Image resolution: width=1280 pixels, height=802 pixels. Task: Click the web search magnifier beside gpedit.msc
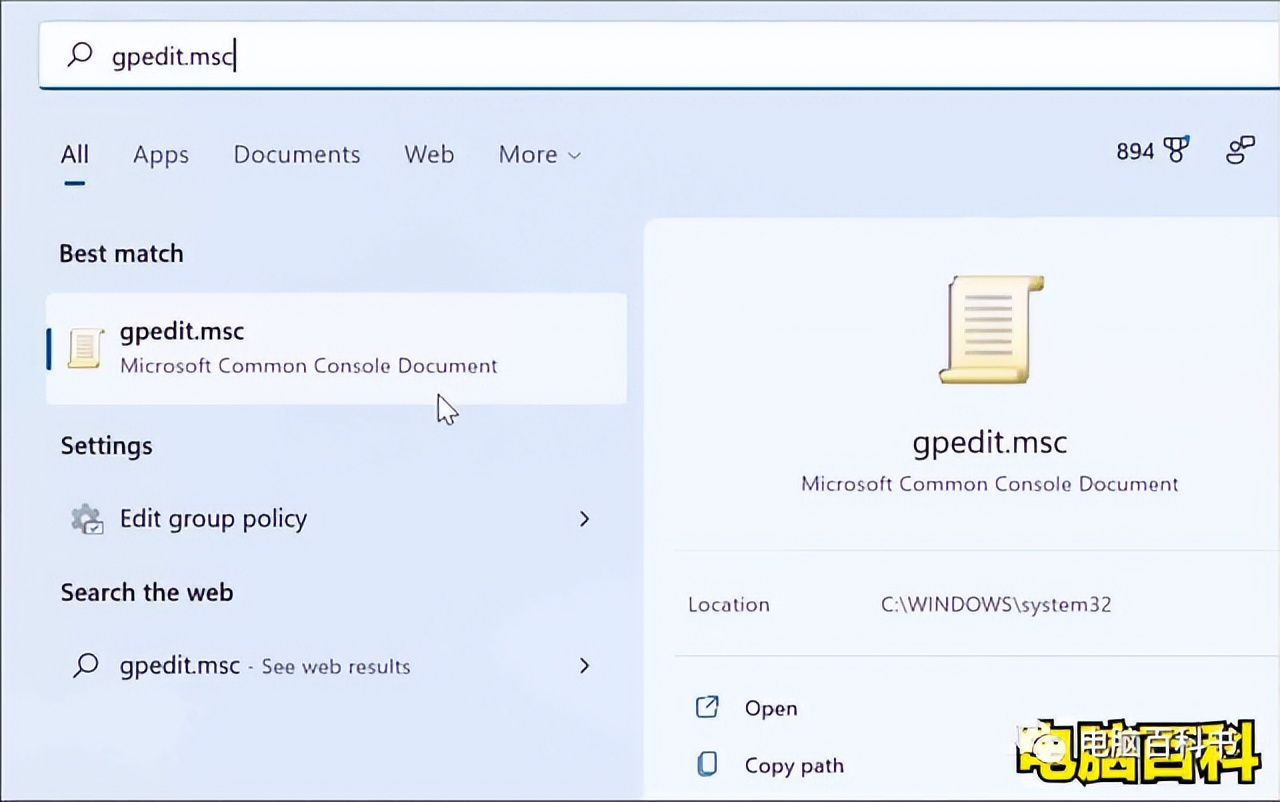pos(88,666)
